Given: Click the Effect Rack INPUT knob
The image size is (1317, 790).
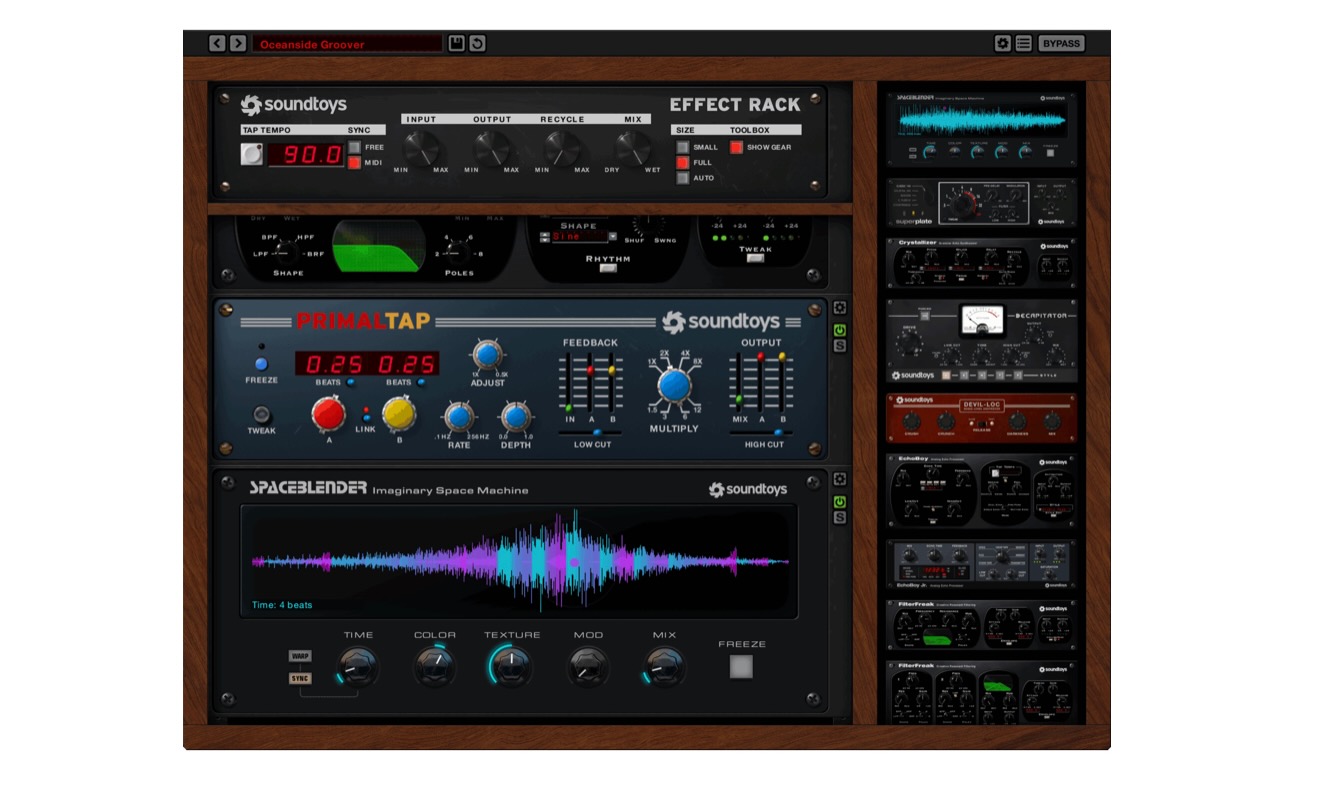Looking at the screenshot, I should click(x=421, y=149).
